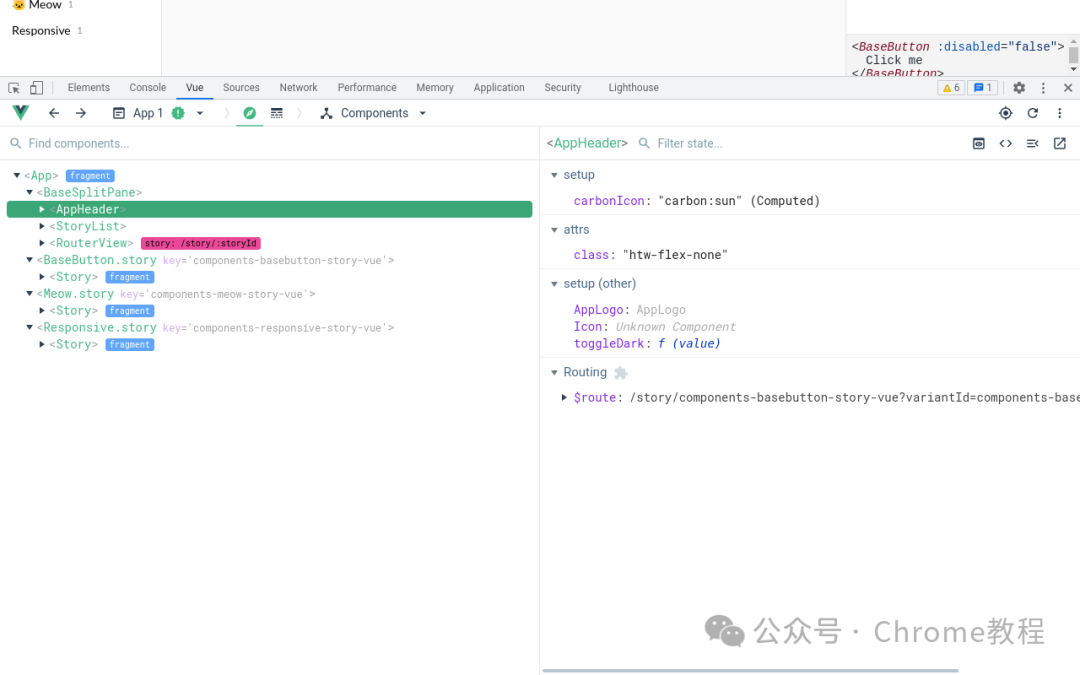Expand the StoryList tree node
The width and height of the screenshot is (1080, 675).
(x=42, y=226)
